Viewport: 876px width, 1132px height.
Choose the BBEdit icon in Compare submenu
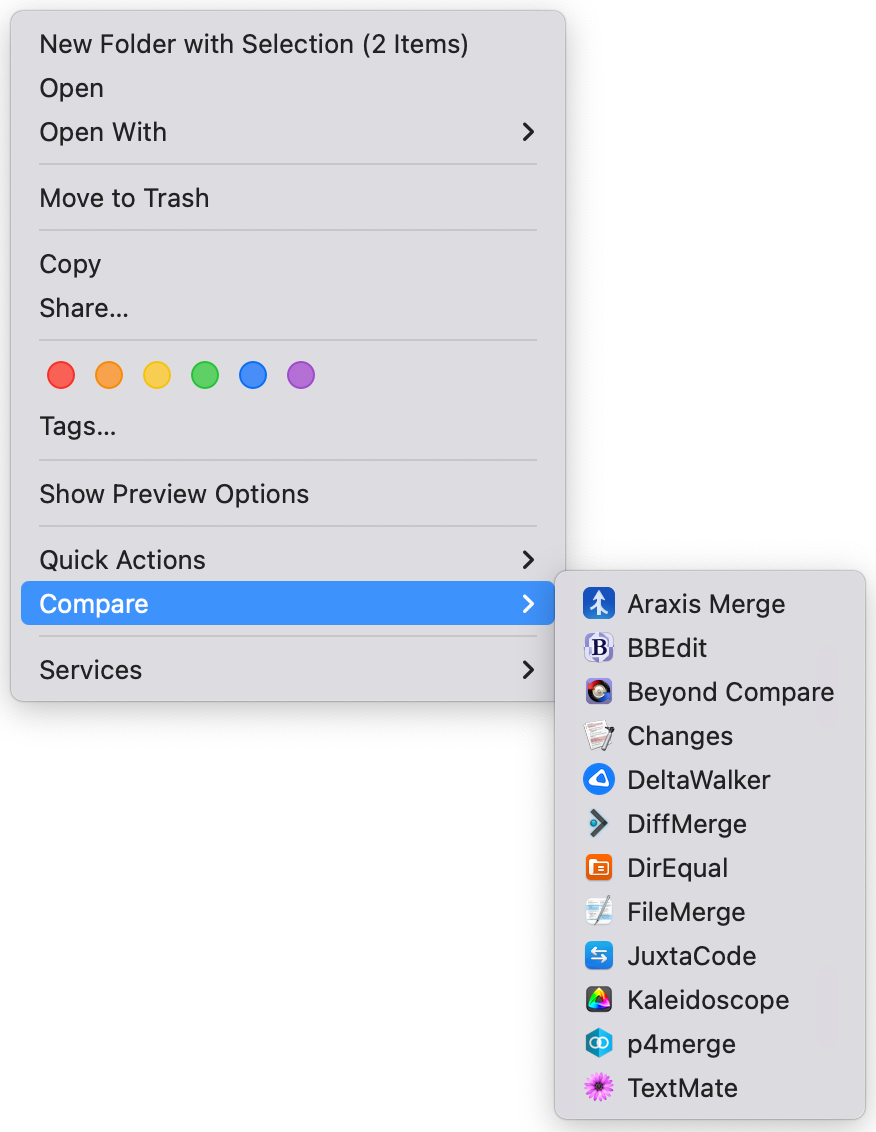click(x=599, y=648)
